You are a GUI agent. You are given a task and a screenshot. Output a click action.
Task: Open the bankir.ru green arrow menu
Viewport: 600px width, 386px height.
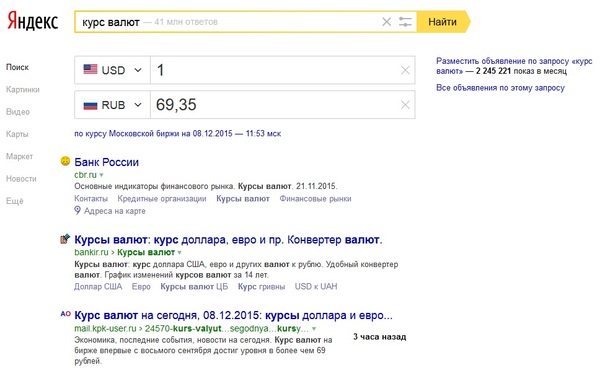[179, 252]
